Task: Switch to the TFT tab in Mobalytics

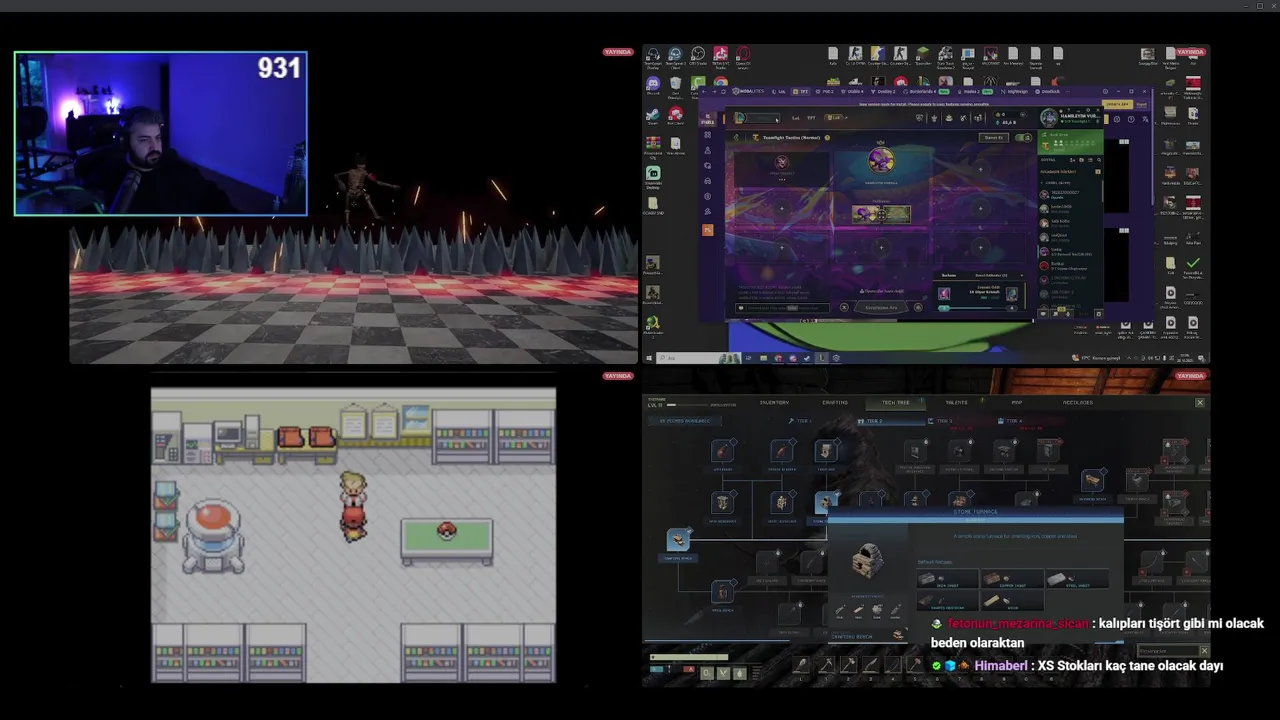Action: 801,92
